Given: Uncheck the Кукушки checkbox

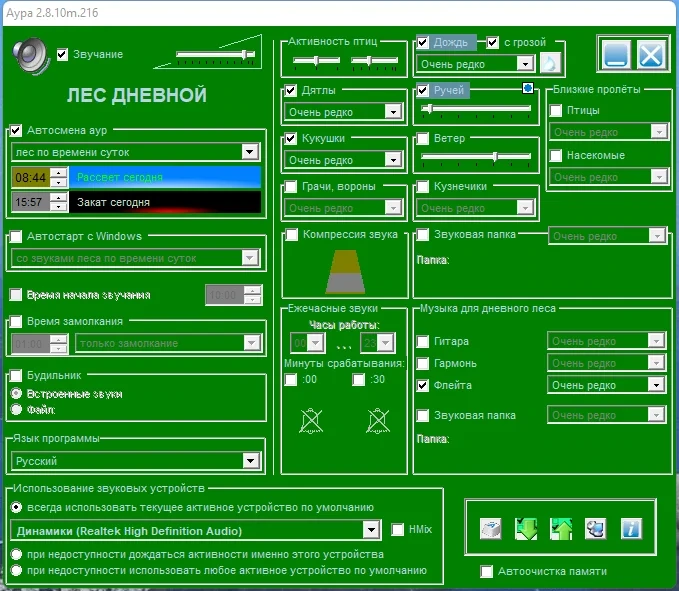Looking at the screenshot, I should (x=291, y=139).
